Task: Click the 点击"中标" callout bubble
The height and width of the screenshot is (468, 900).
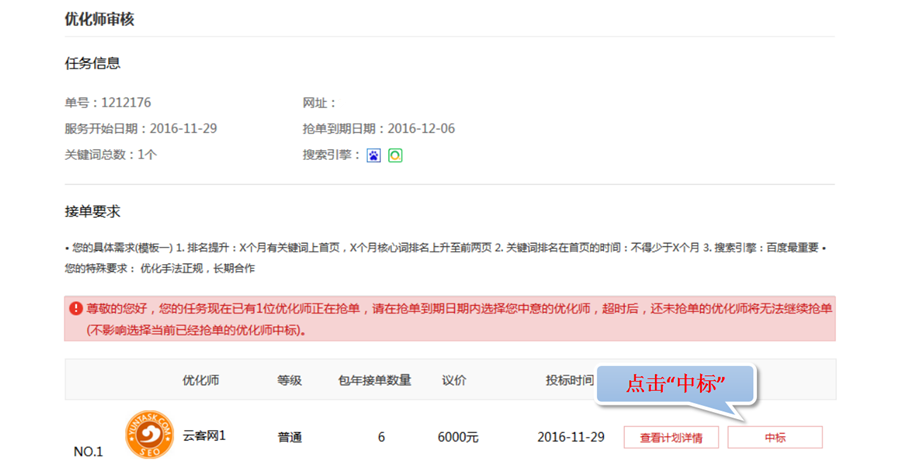Action: click(x=675, y=384)
